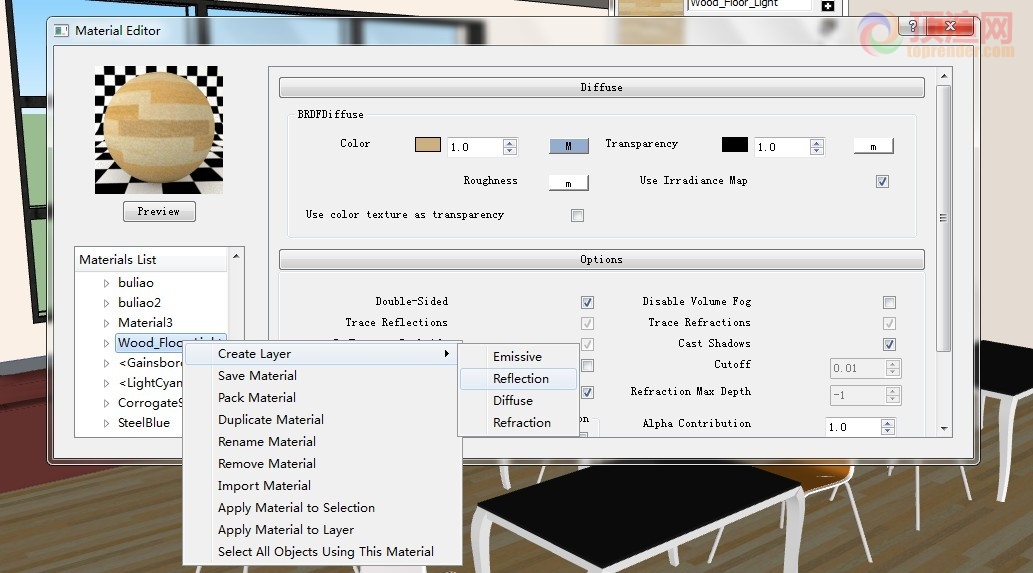Toggle Trace Reflections checkbox
This screenshot has width=1033, height=573.
587,323
